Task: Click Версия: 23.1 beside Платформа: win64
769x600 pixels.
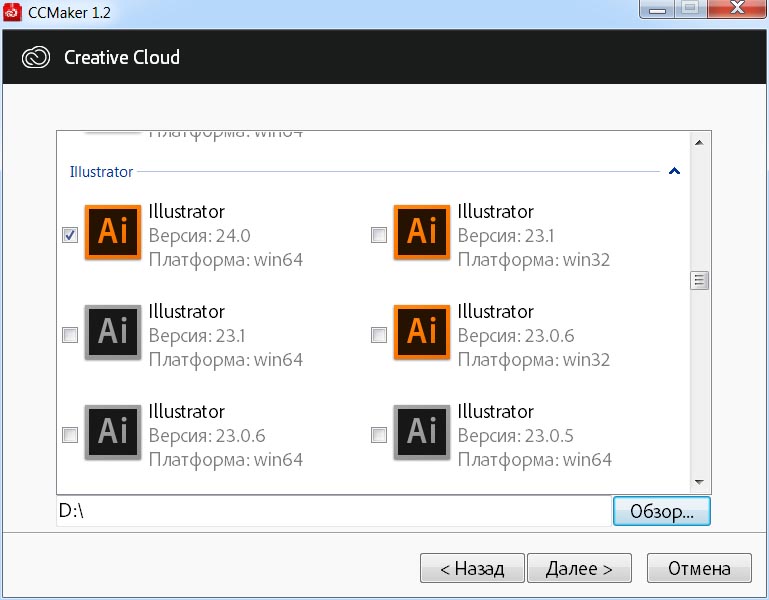Action: (197, 336)
